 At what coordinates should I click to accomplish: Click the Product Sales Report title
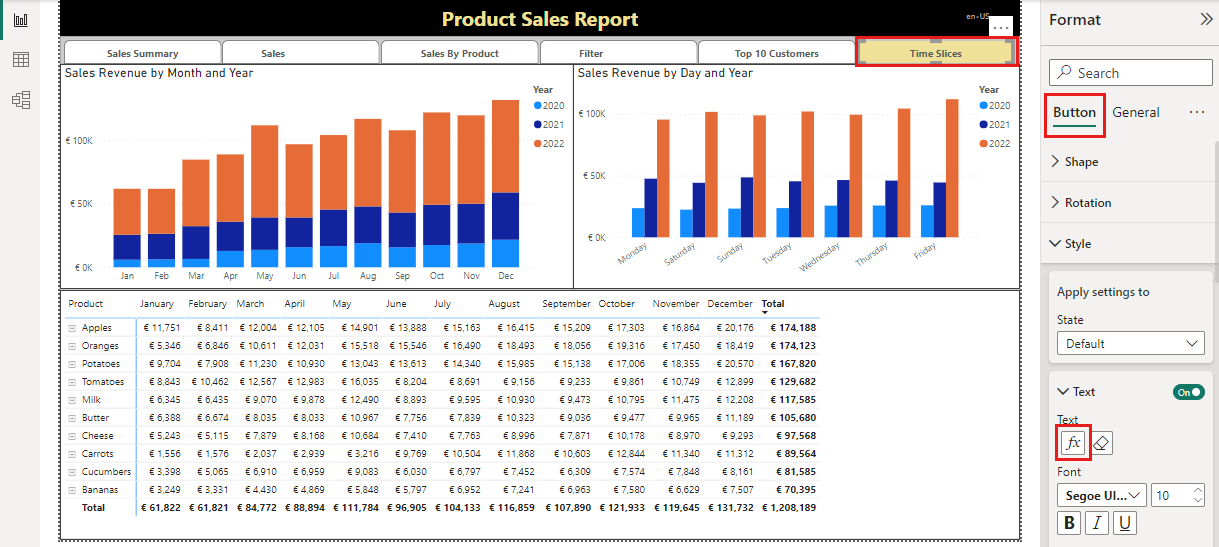tap(540, 19)
